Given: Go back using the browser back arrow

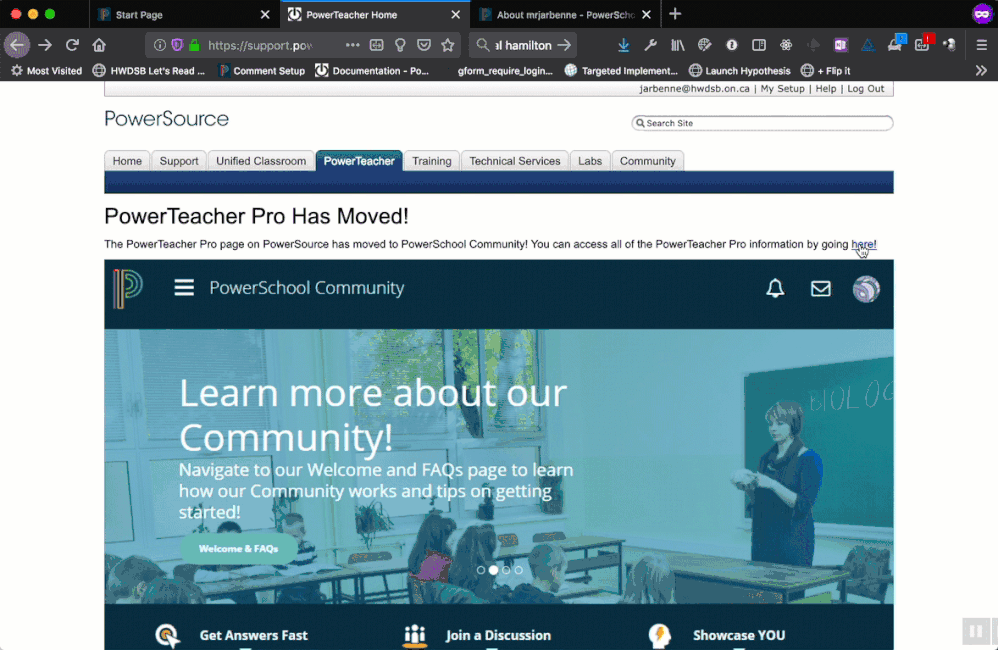Looking at the screenshot, I should [17, 45].
